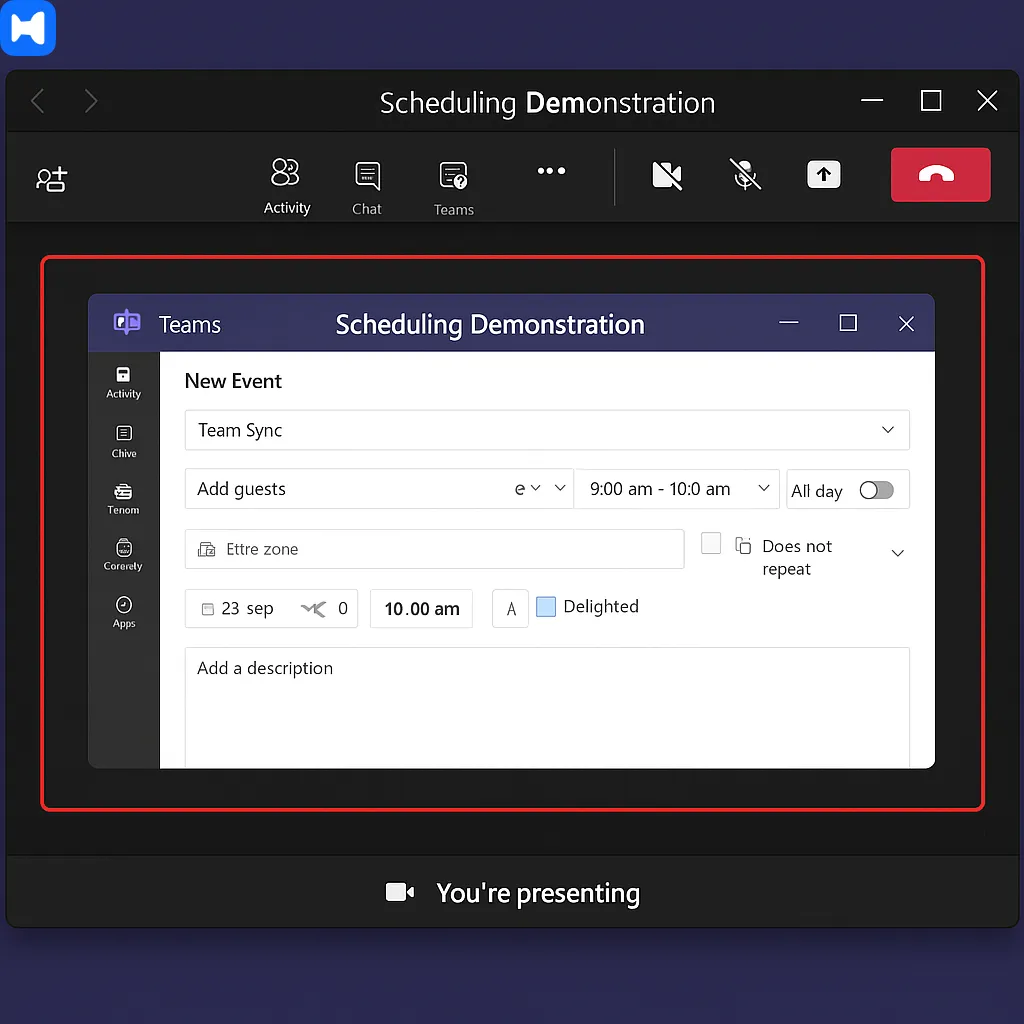Click the blue app logo at the top left
Screen dimensions: 1024x1024
[27, 27]
